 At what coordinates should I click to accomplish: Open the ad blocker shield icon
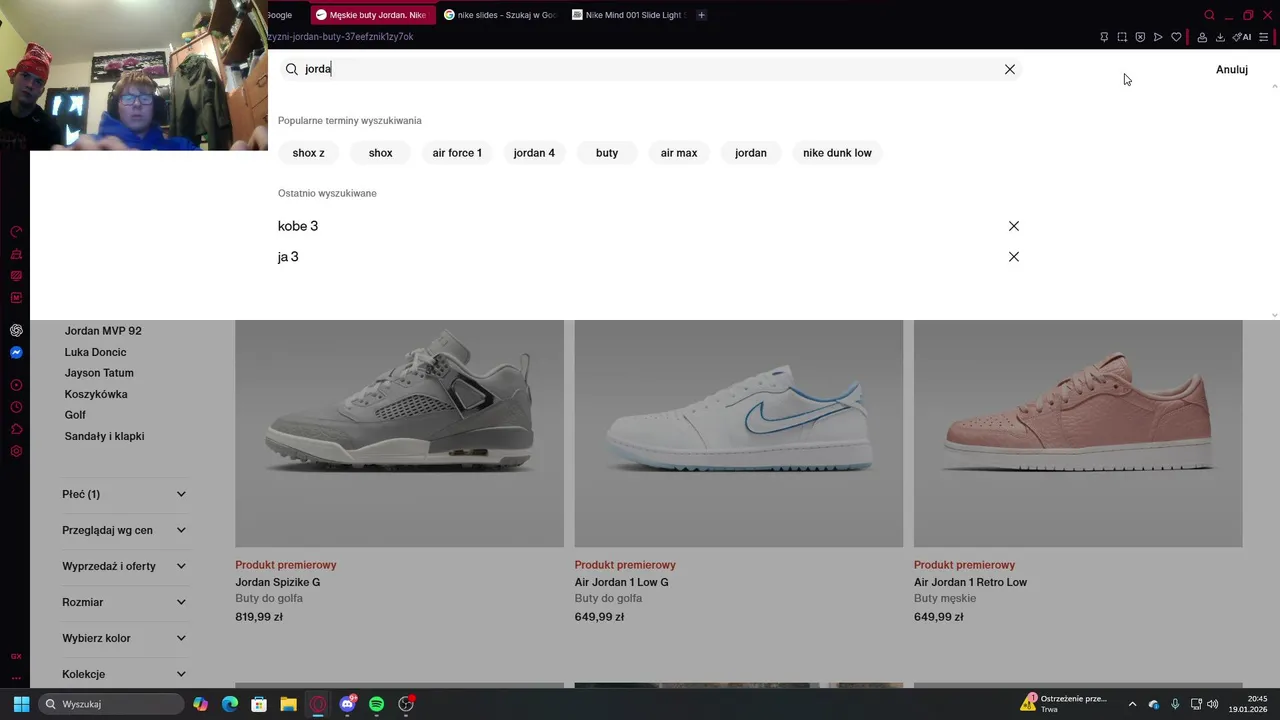pyautogui.click(x=1140, y=37)
